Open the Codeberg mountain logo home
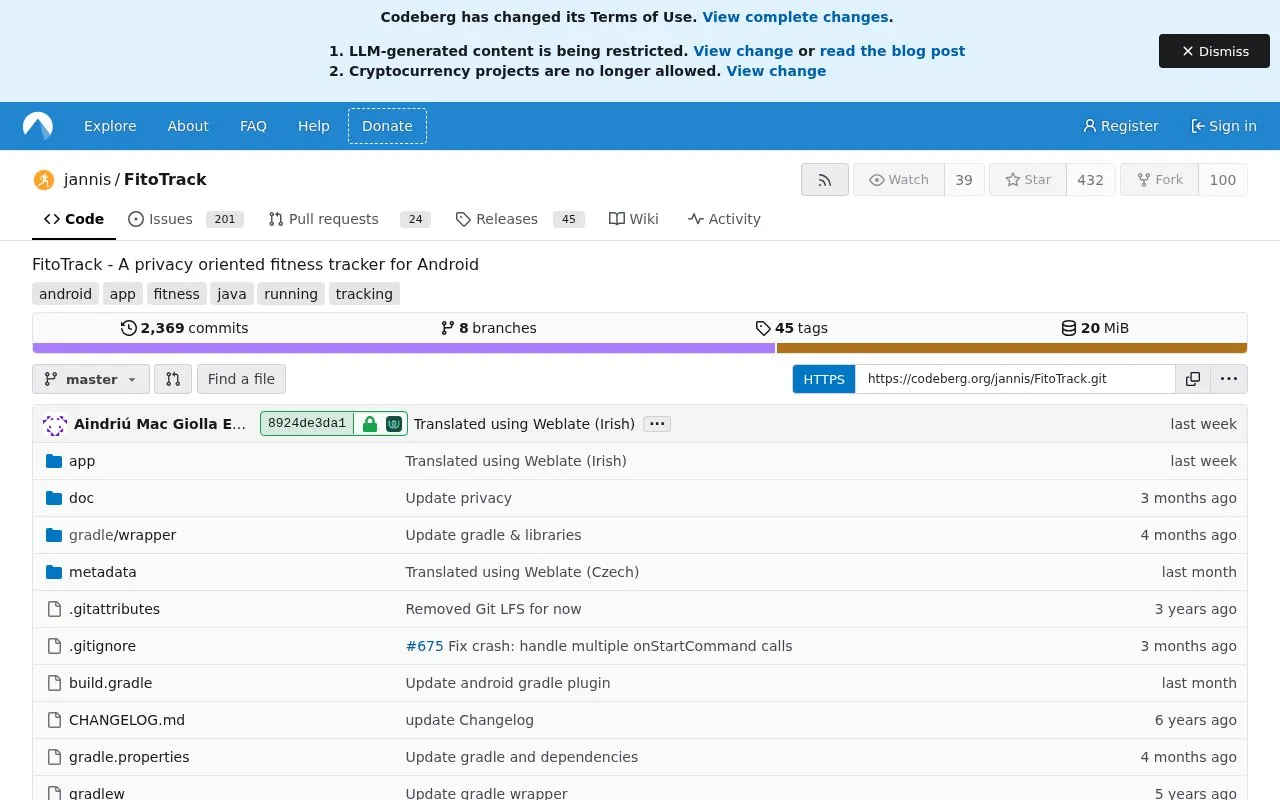The width and height of the screenshot is (1280, 800). tap(38, 126)
